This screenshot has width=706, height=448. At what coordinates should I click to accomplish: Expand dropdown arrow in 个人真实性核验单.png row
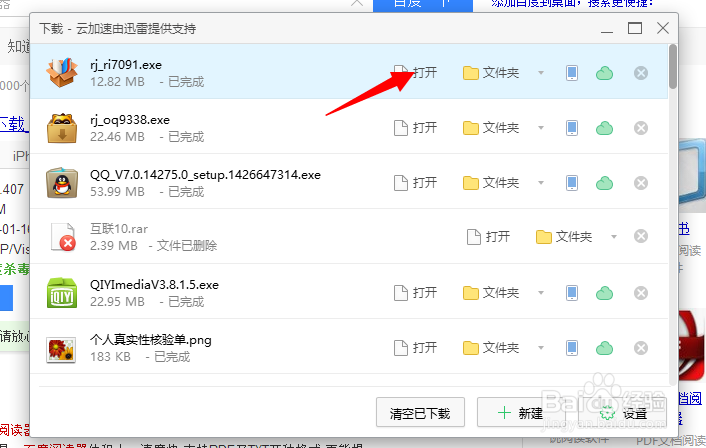541,348
